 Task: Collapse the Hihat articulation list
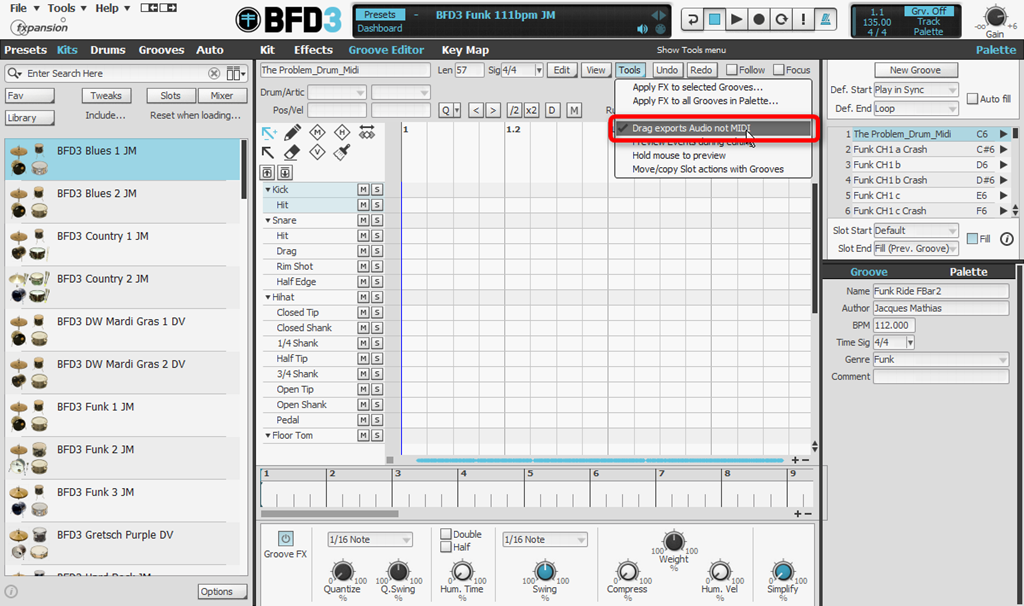coord(270,297)
